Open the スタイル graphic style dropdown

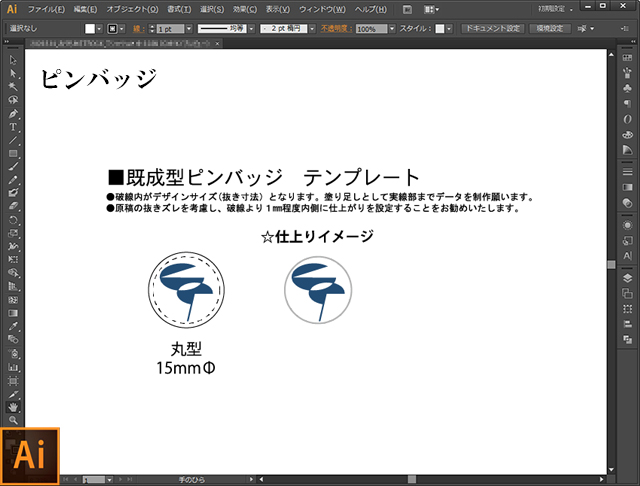point(449,29)
